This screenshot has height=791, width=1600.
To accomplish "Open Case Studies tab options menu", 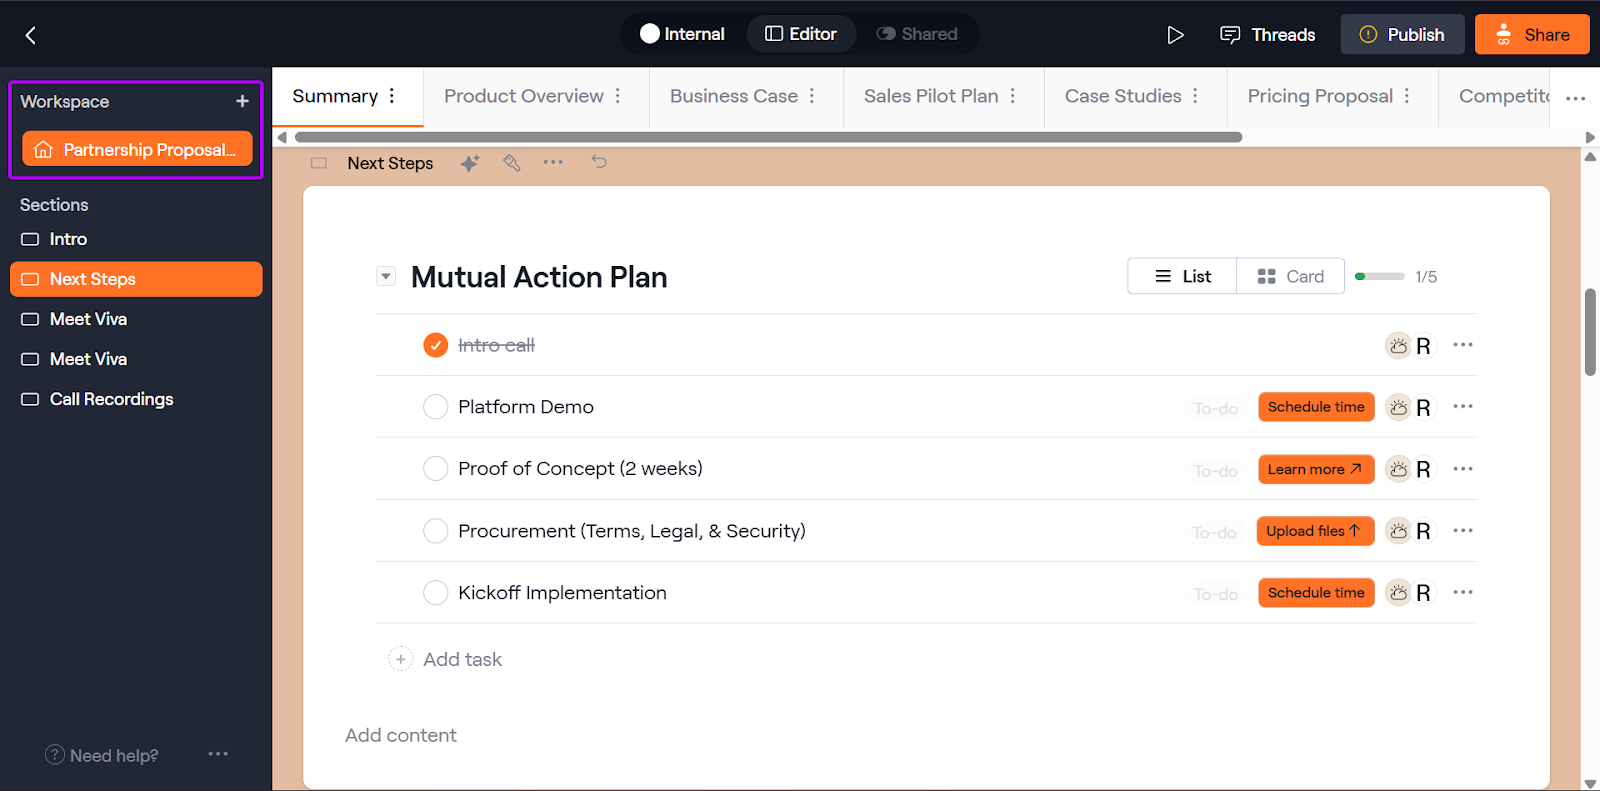I will [x=1196, y=96].
